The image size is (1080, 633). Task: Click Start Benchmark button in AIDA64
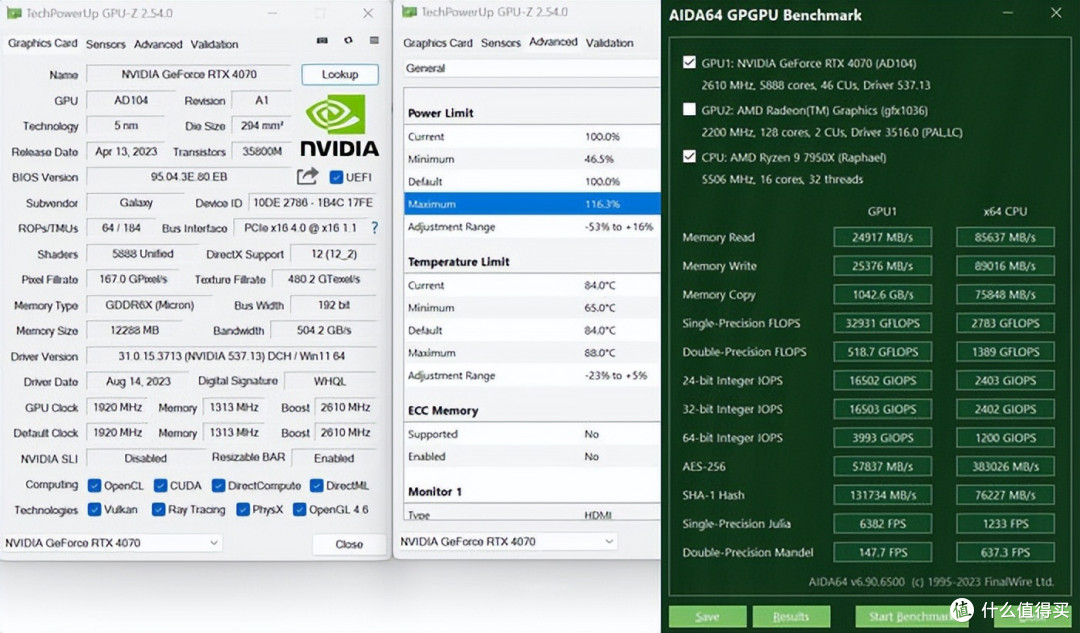tap(912, 616)
